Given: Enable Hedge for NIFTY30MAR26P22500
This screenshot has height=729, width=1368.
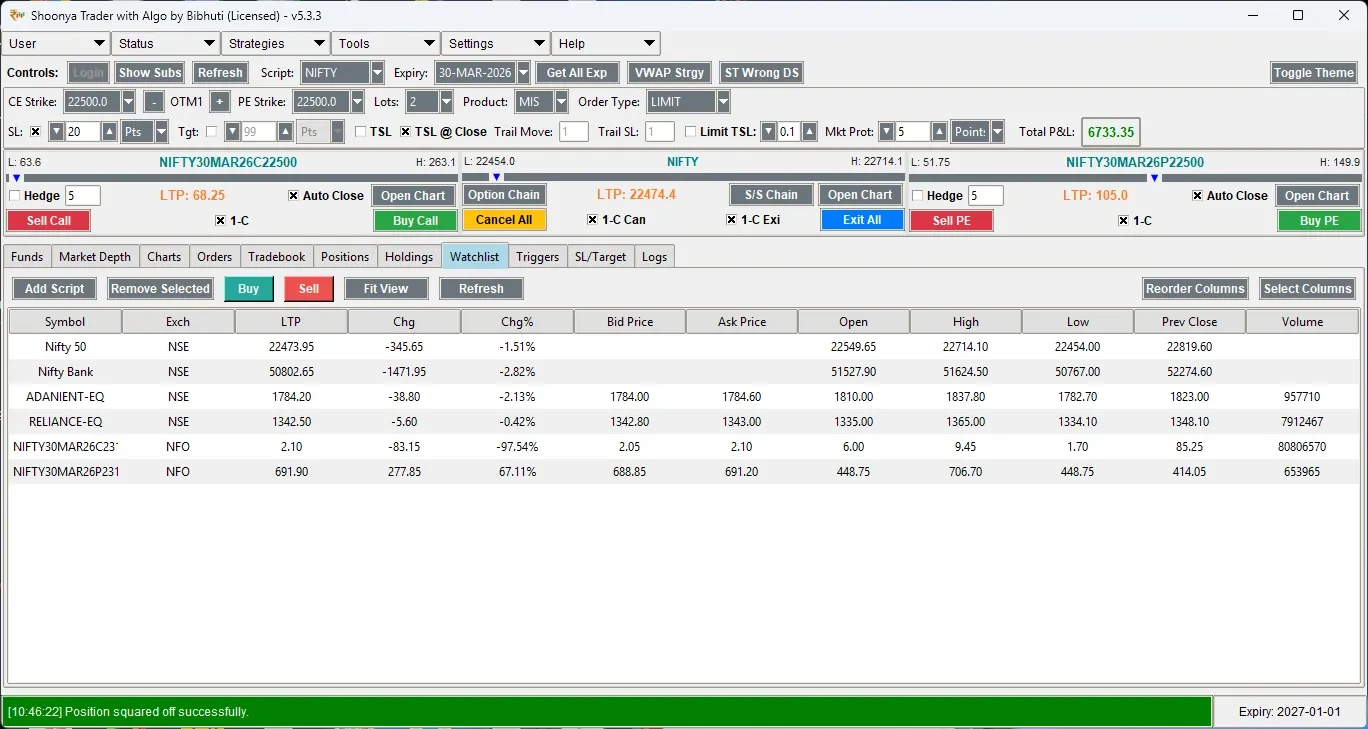Looking at the screenshot, I should (x=919, y=196).
